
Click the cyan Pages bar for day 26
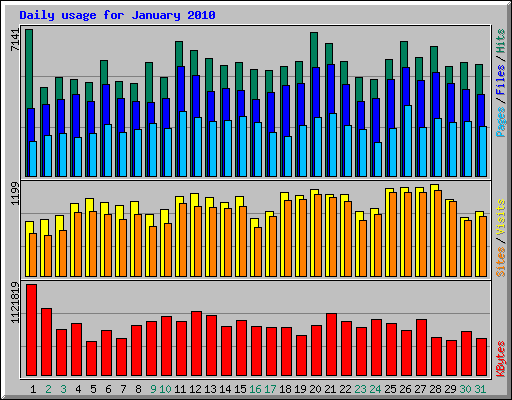pos(408,141)
